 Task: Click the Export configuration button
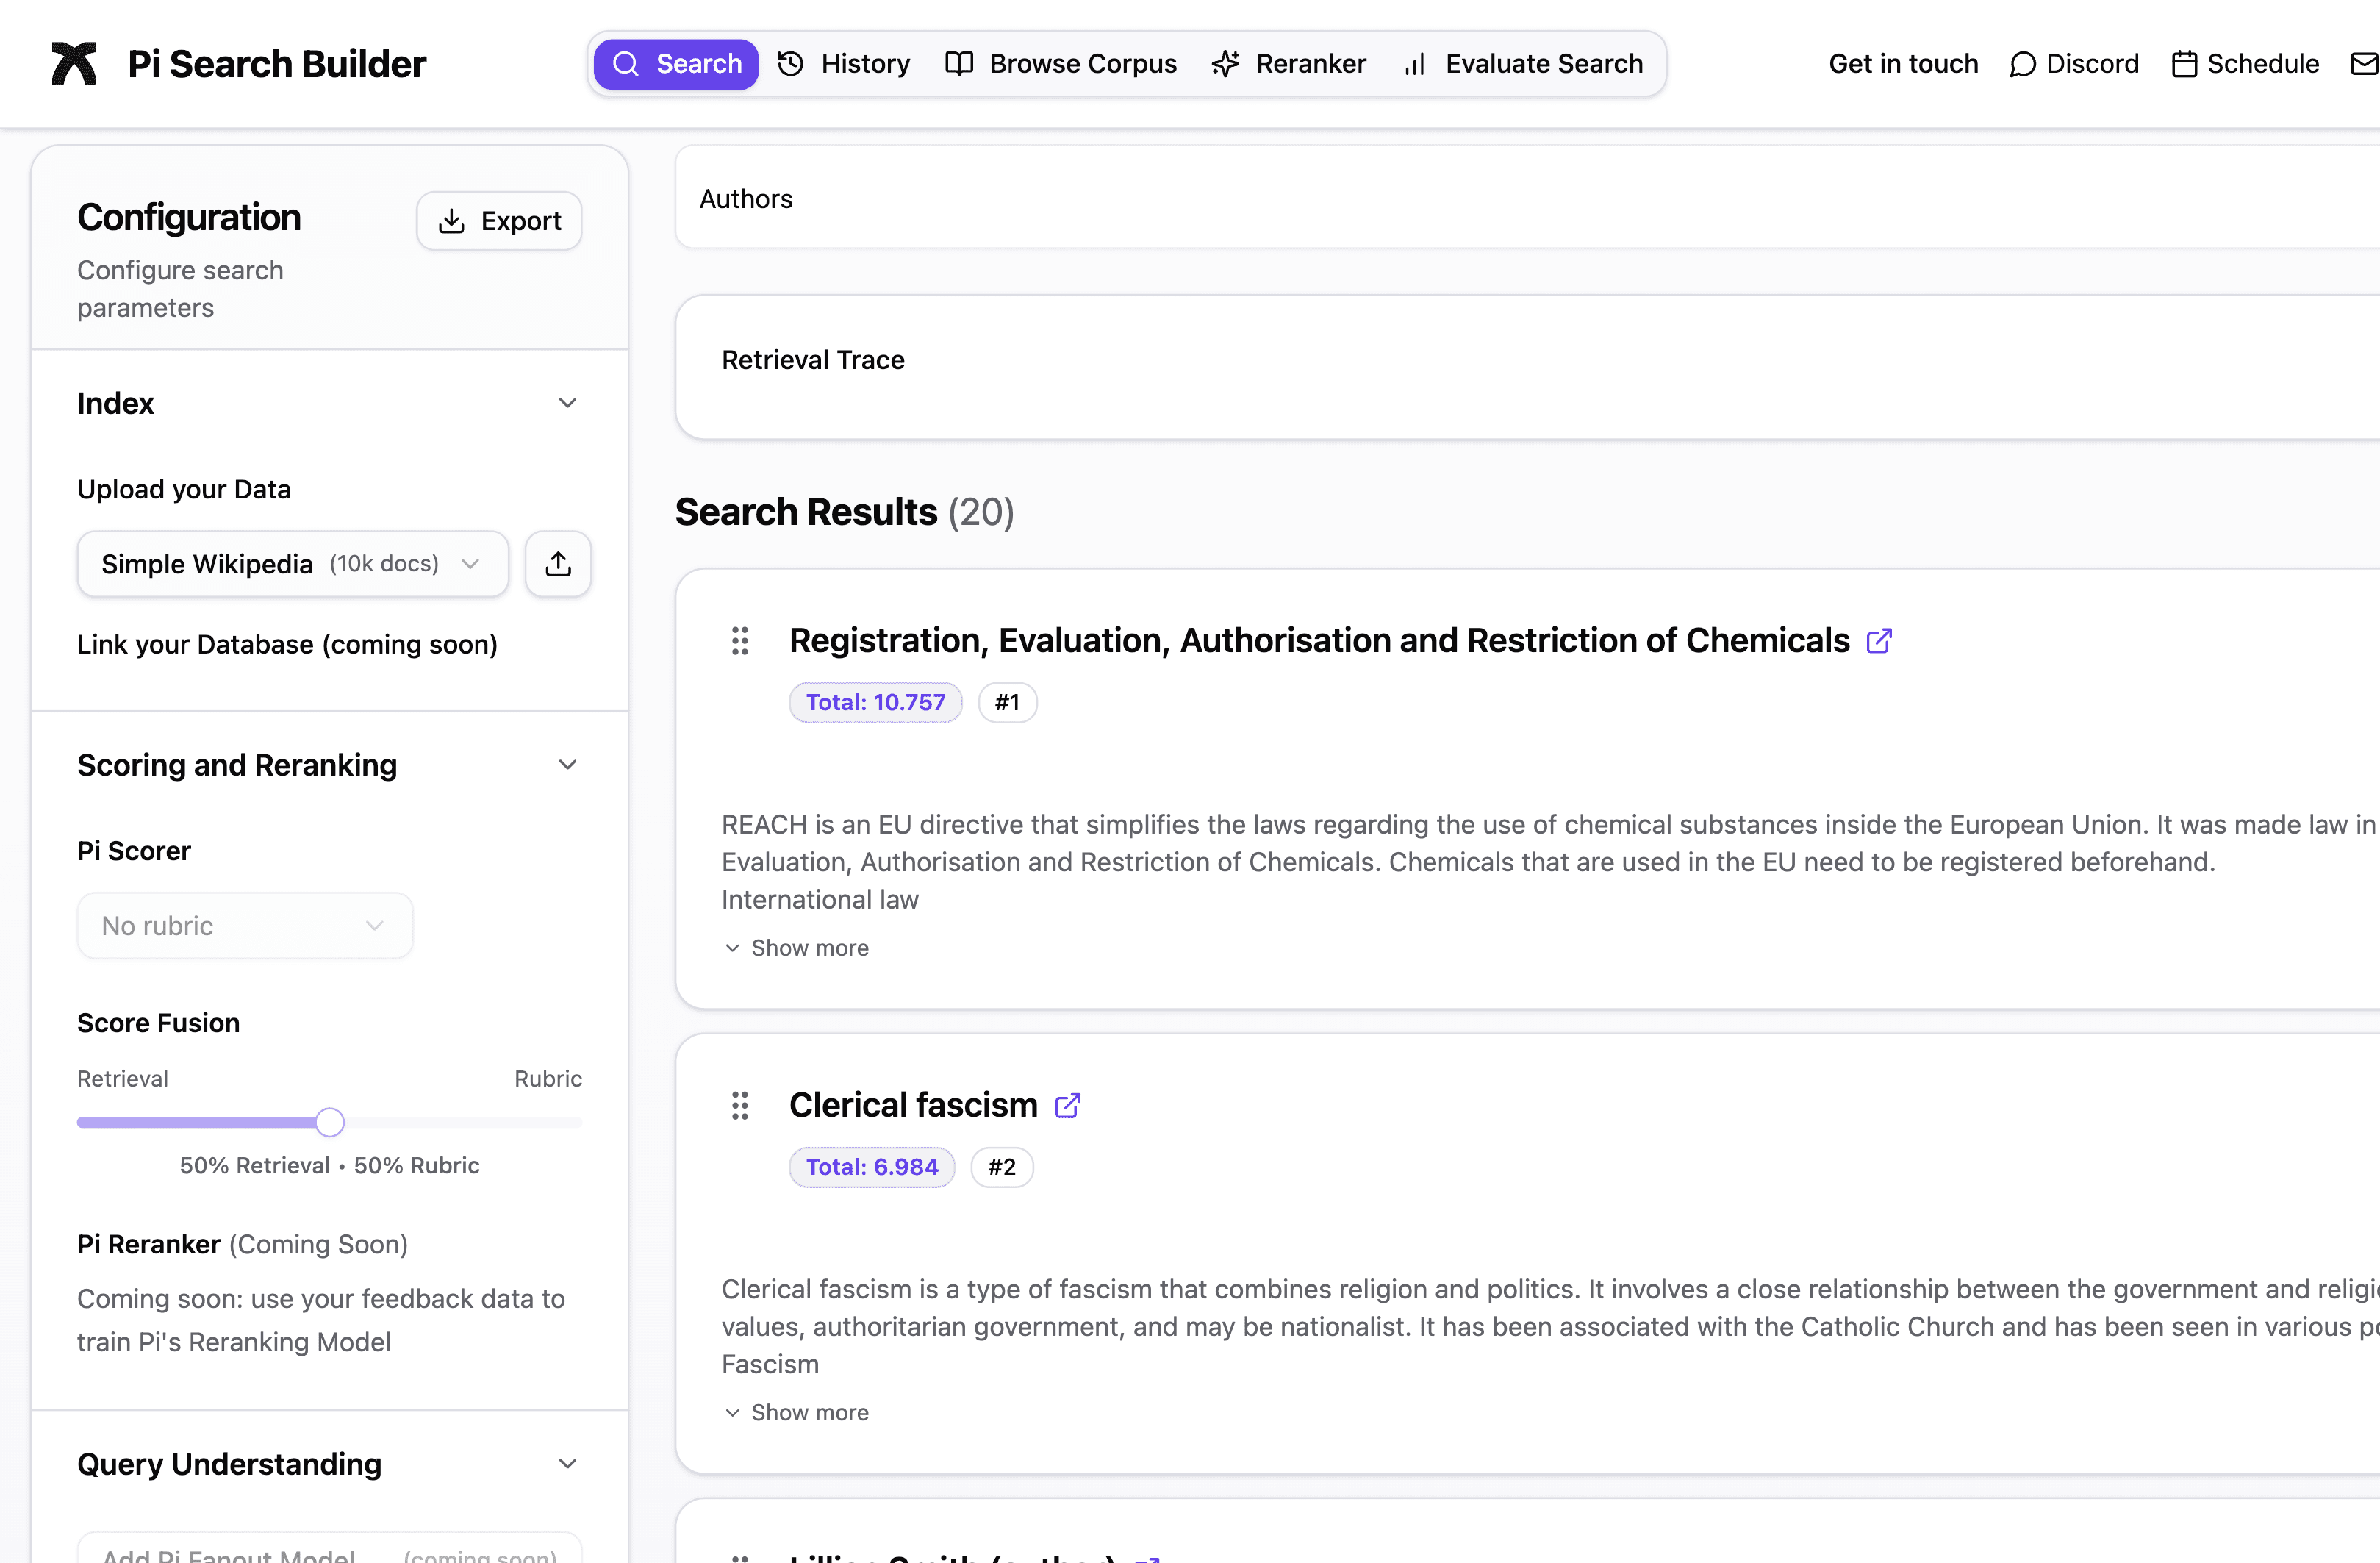499,221
